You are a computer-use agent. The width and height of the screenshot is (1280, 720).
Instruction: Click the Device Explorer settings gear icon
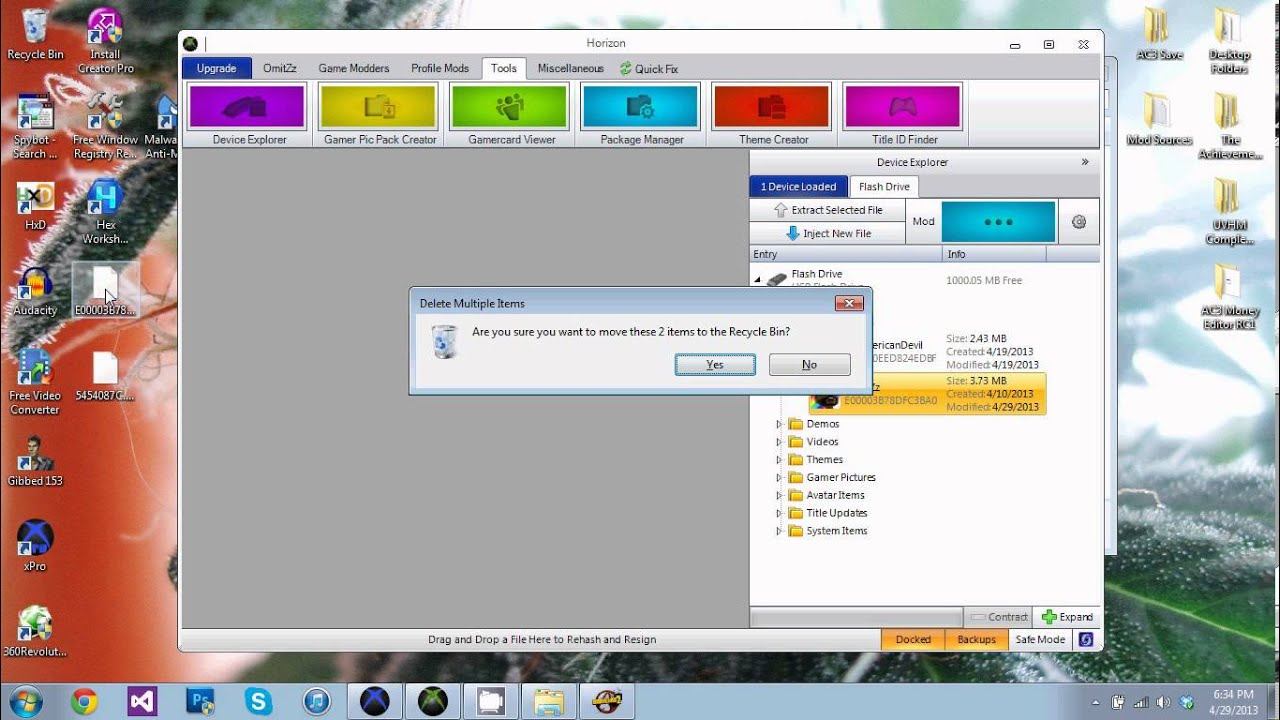pyautogui.click(x=1079, y=222)
